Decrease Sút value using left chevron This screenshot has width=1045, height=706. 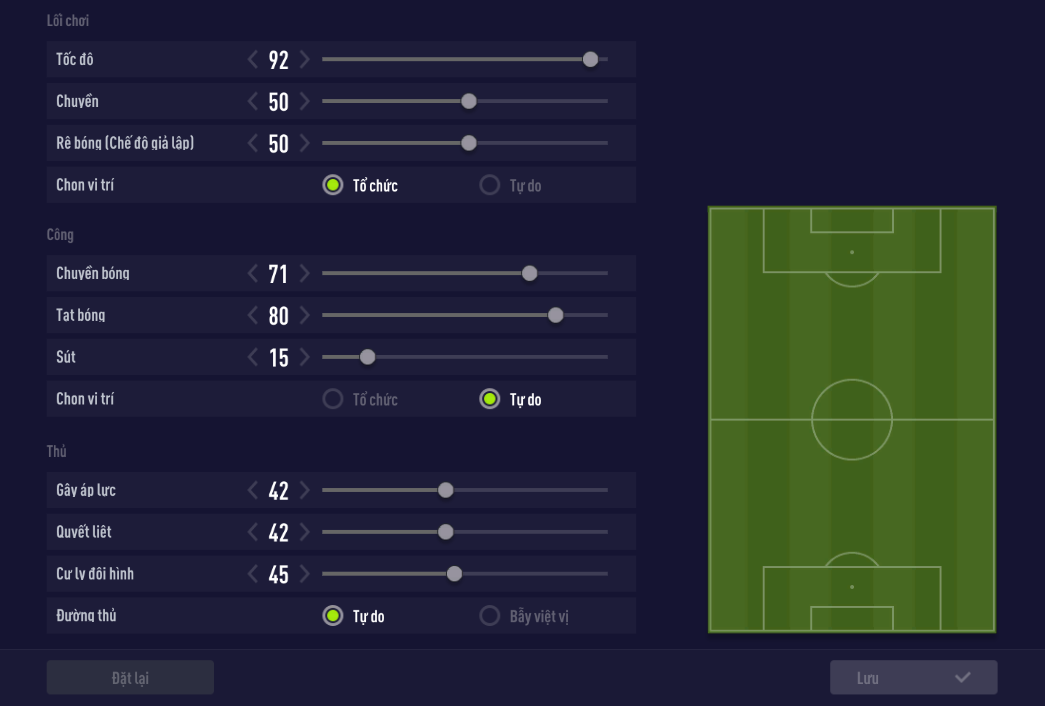[253, 358]
